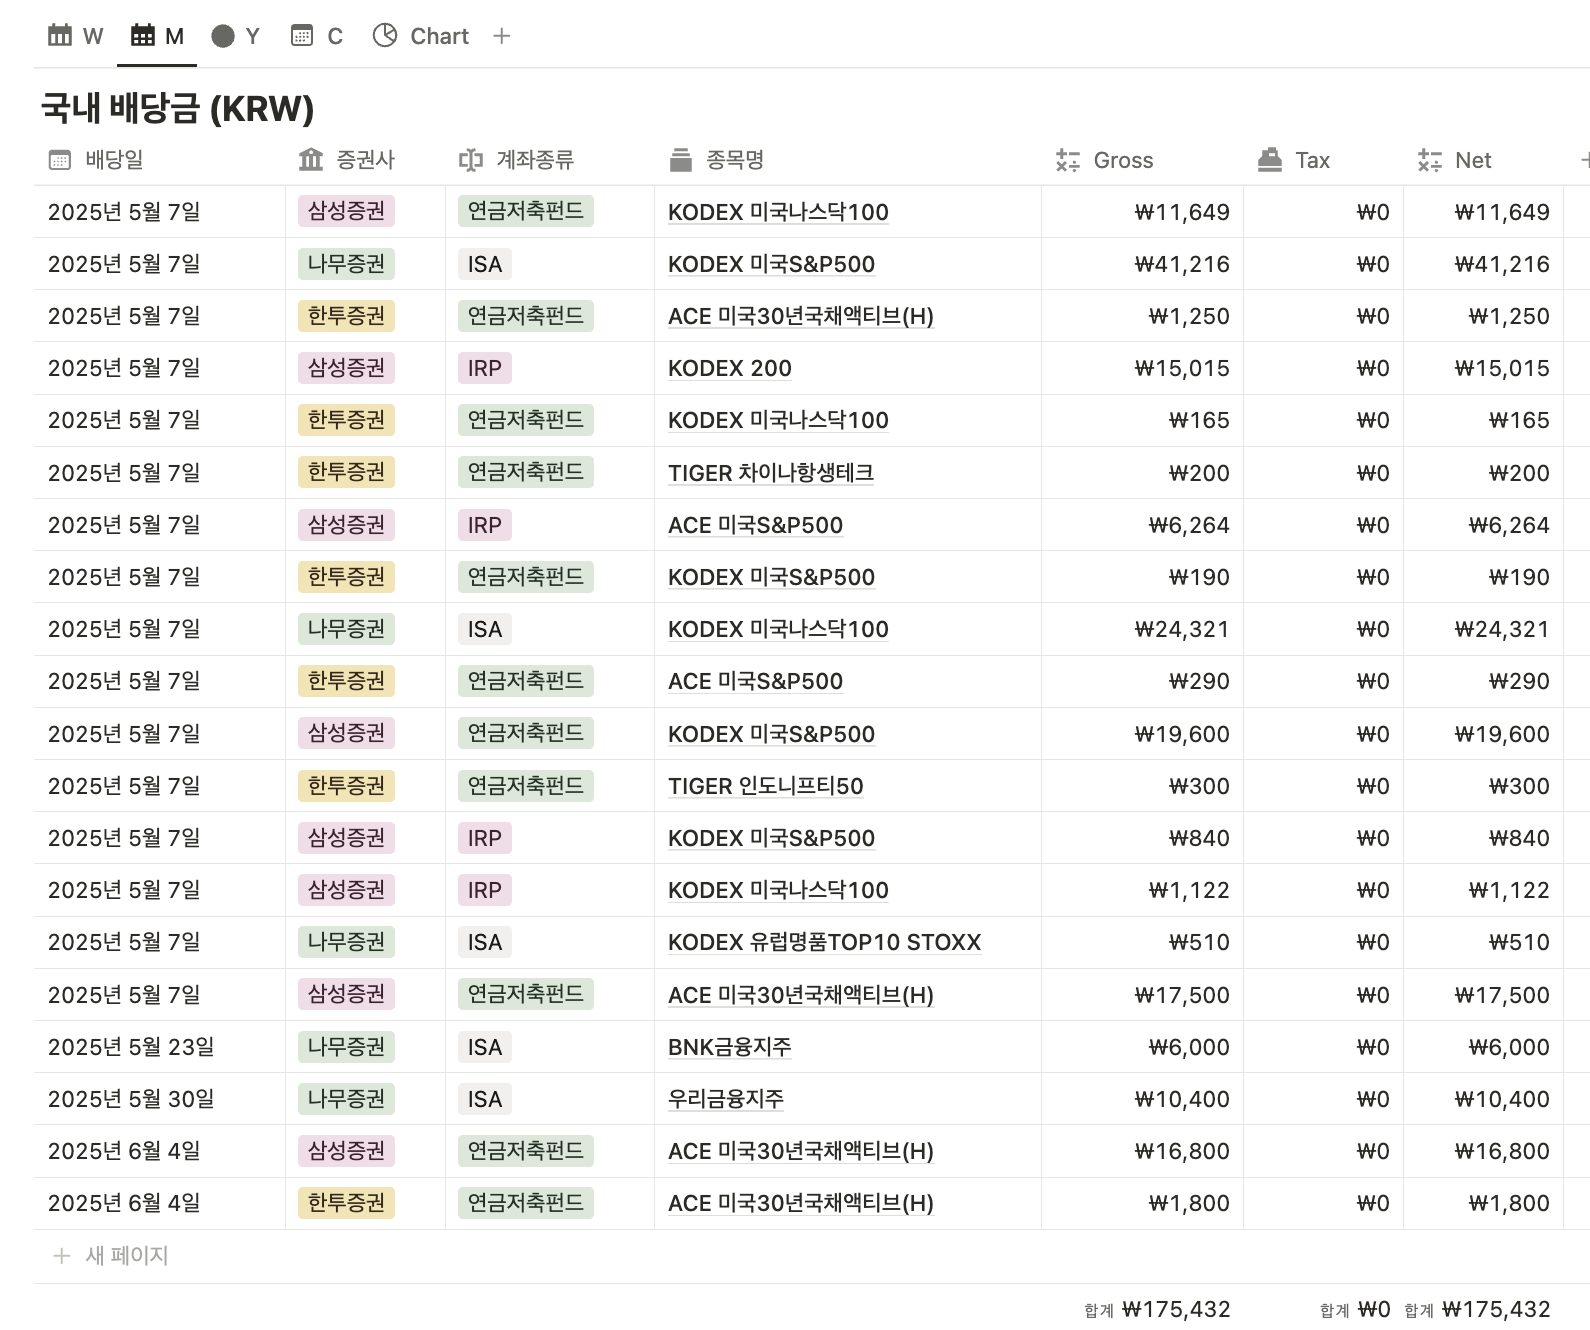Open the Net column header menu
Image resolution: width=1590 pixels, height=1330 pixels.
[x=1484, y=160]
